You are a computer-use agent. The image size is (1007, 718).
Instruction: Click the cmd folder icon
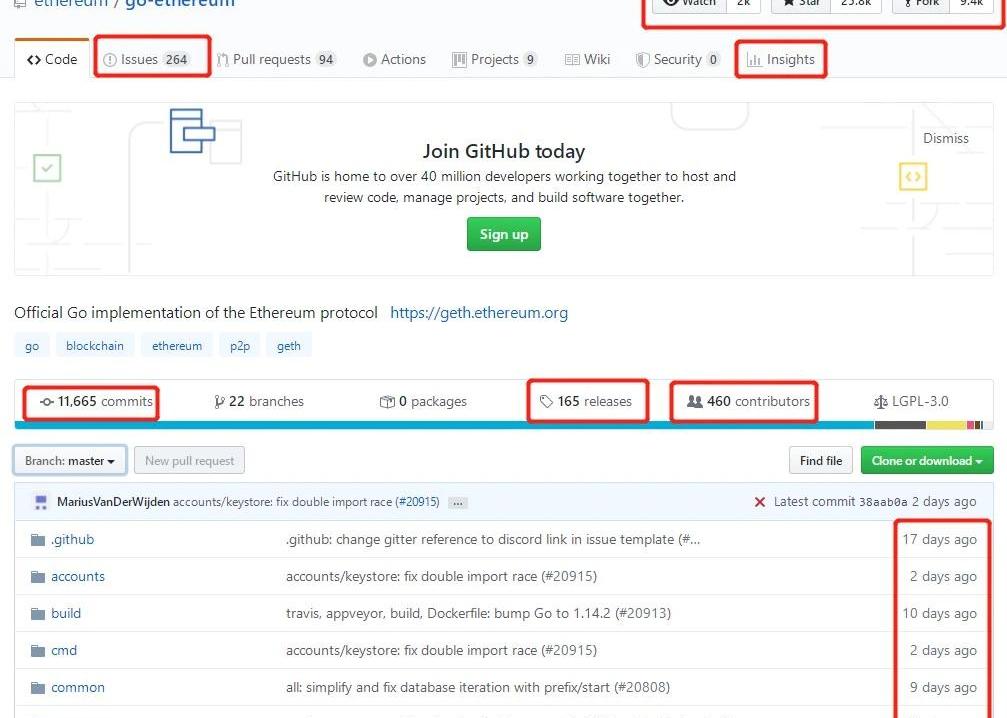38,651
